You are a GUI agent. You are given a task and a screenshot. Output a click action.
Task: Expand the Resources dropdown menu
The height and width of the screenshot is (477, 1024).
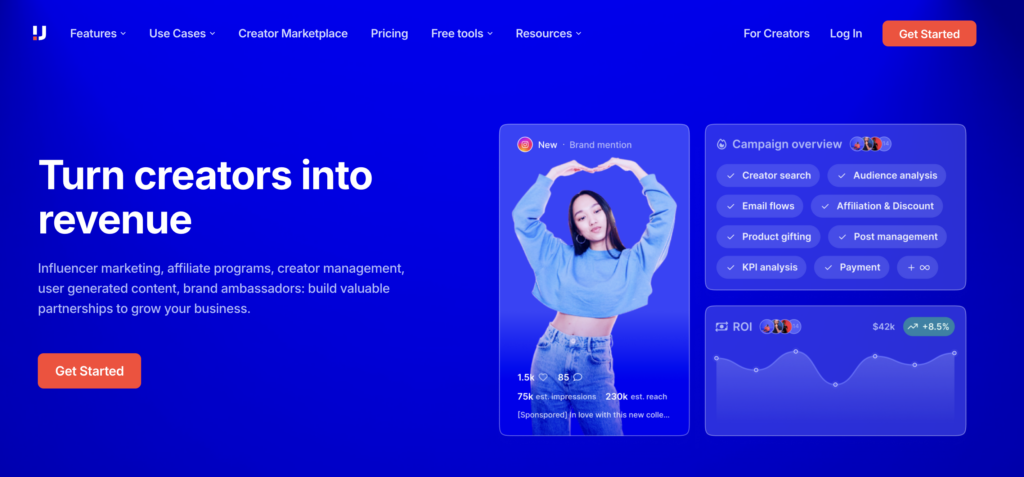[548, 33]
